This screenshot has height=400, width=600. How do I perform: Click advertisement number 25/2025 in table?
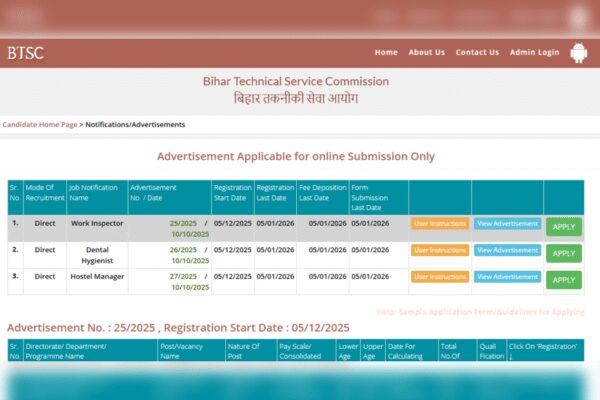tap(183, 223)
